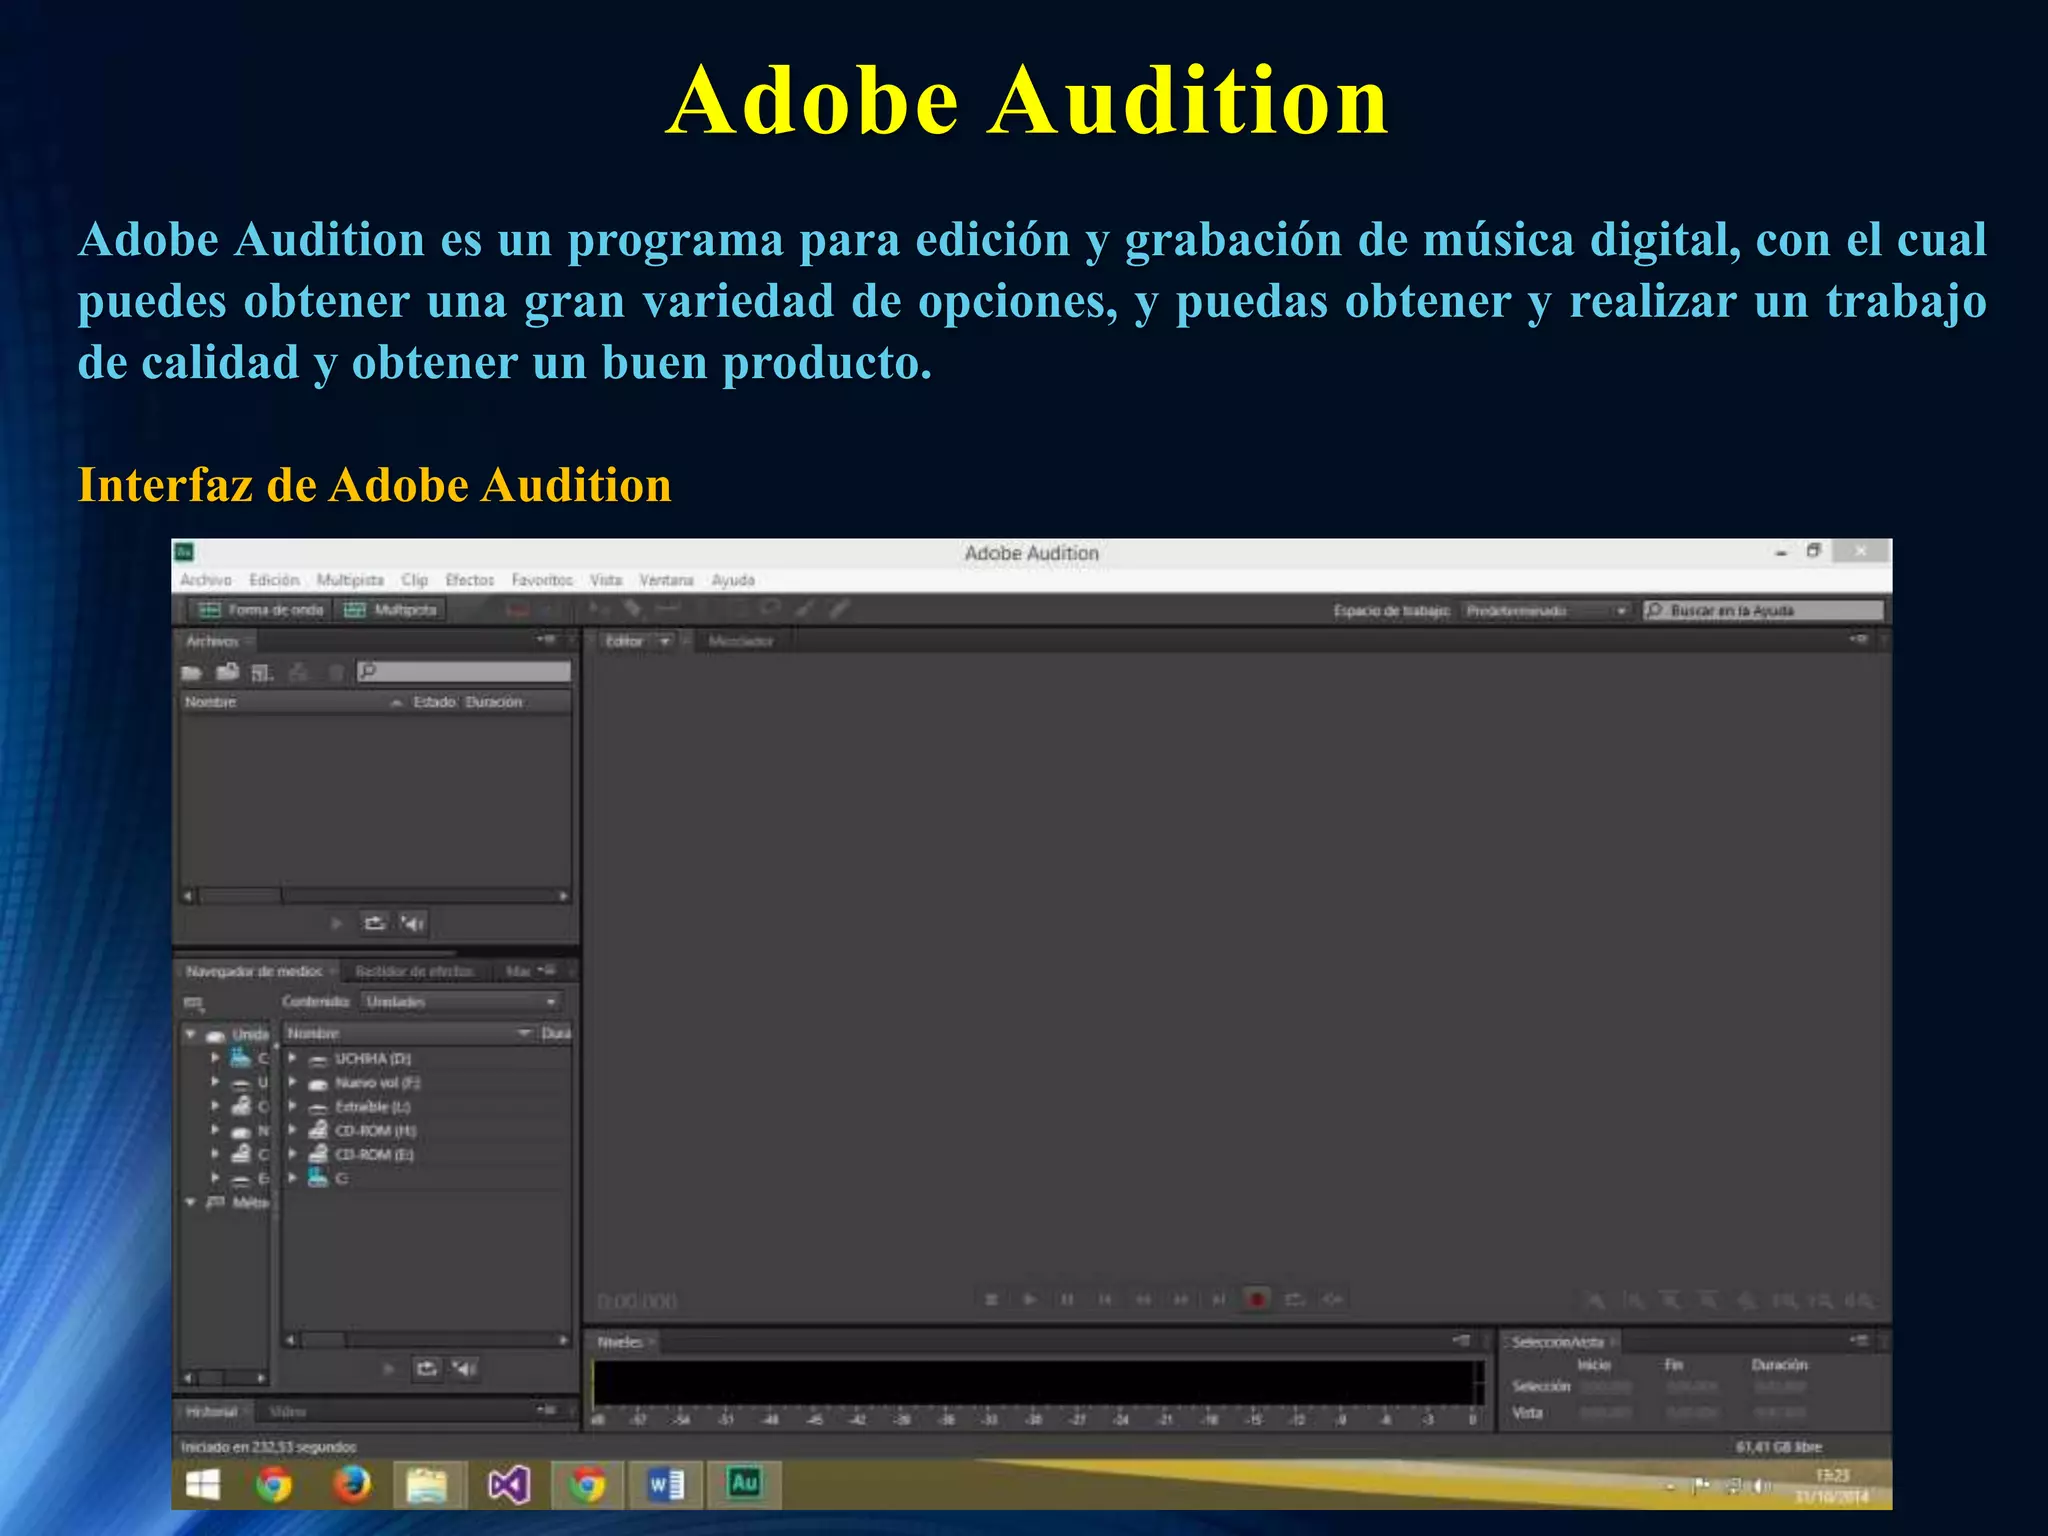Click the Import File icon in Archivos panel
This screenshot has height=1536, width=2048.
coord(228,673)
